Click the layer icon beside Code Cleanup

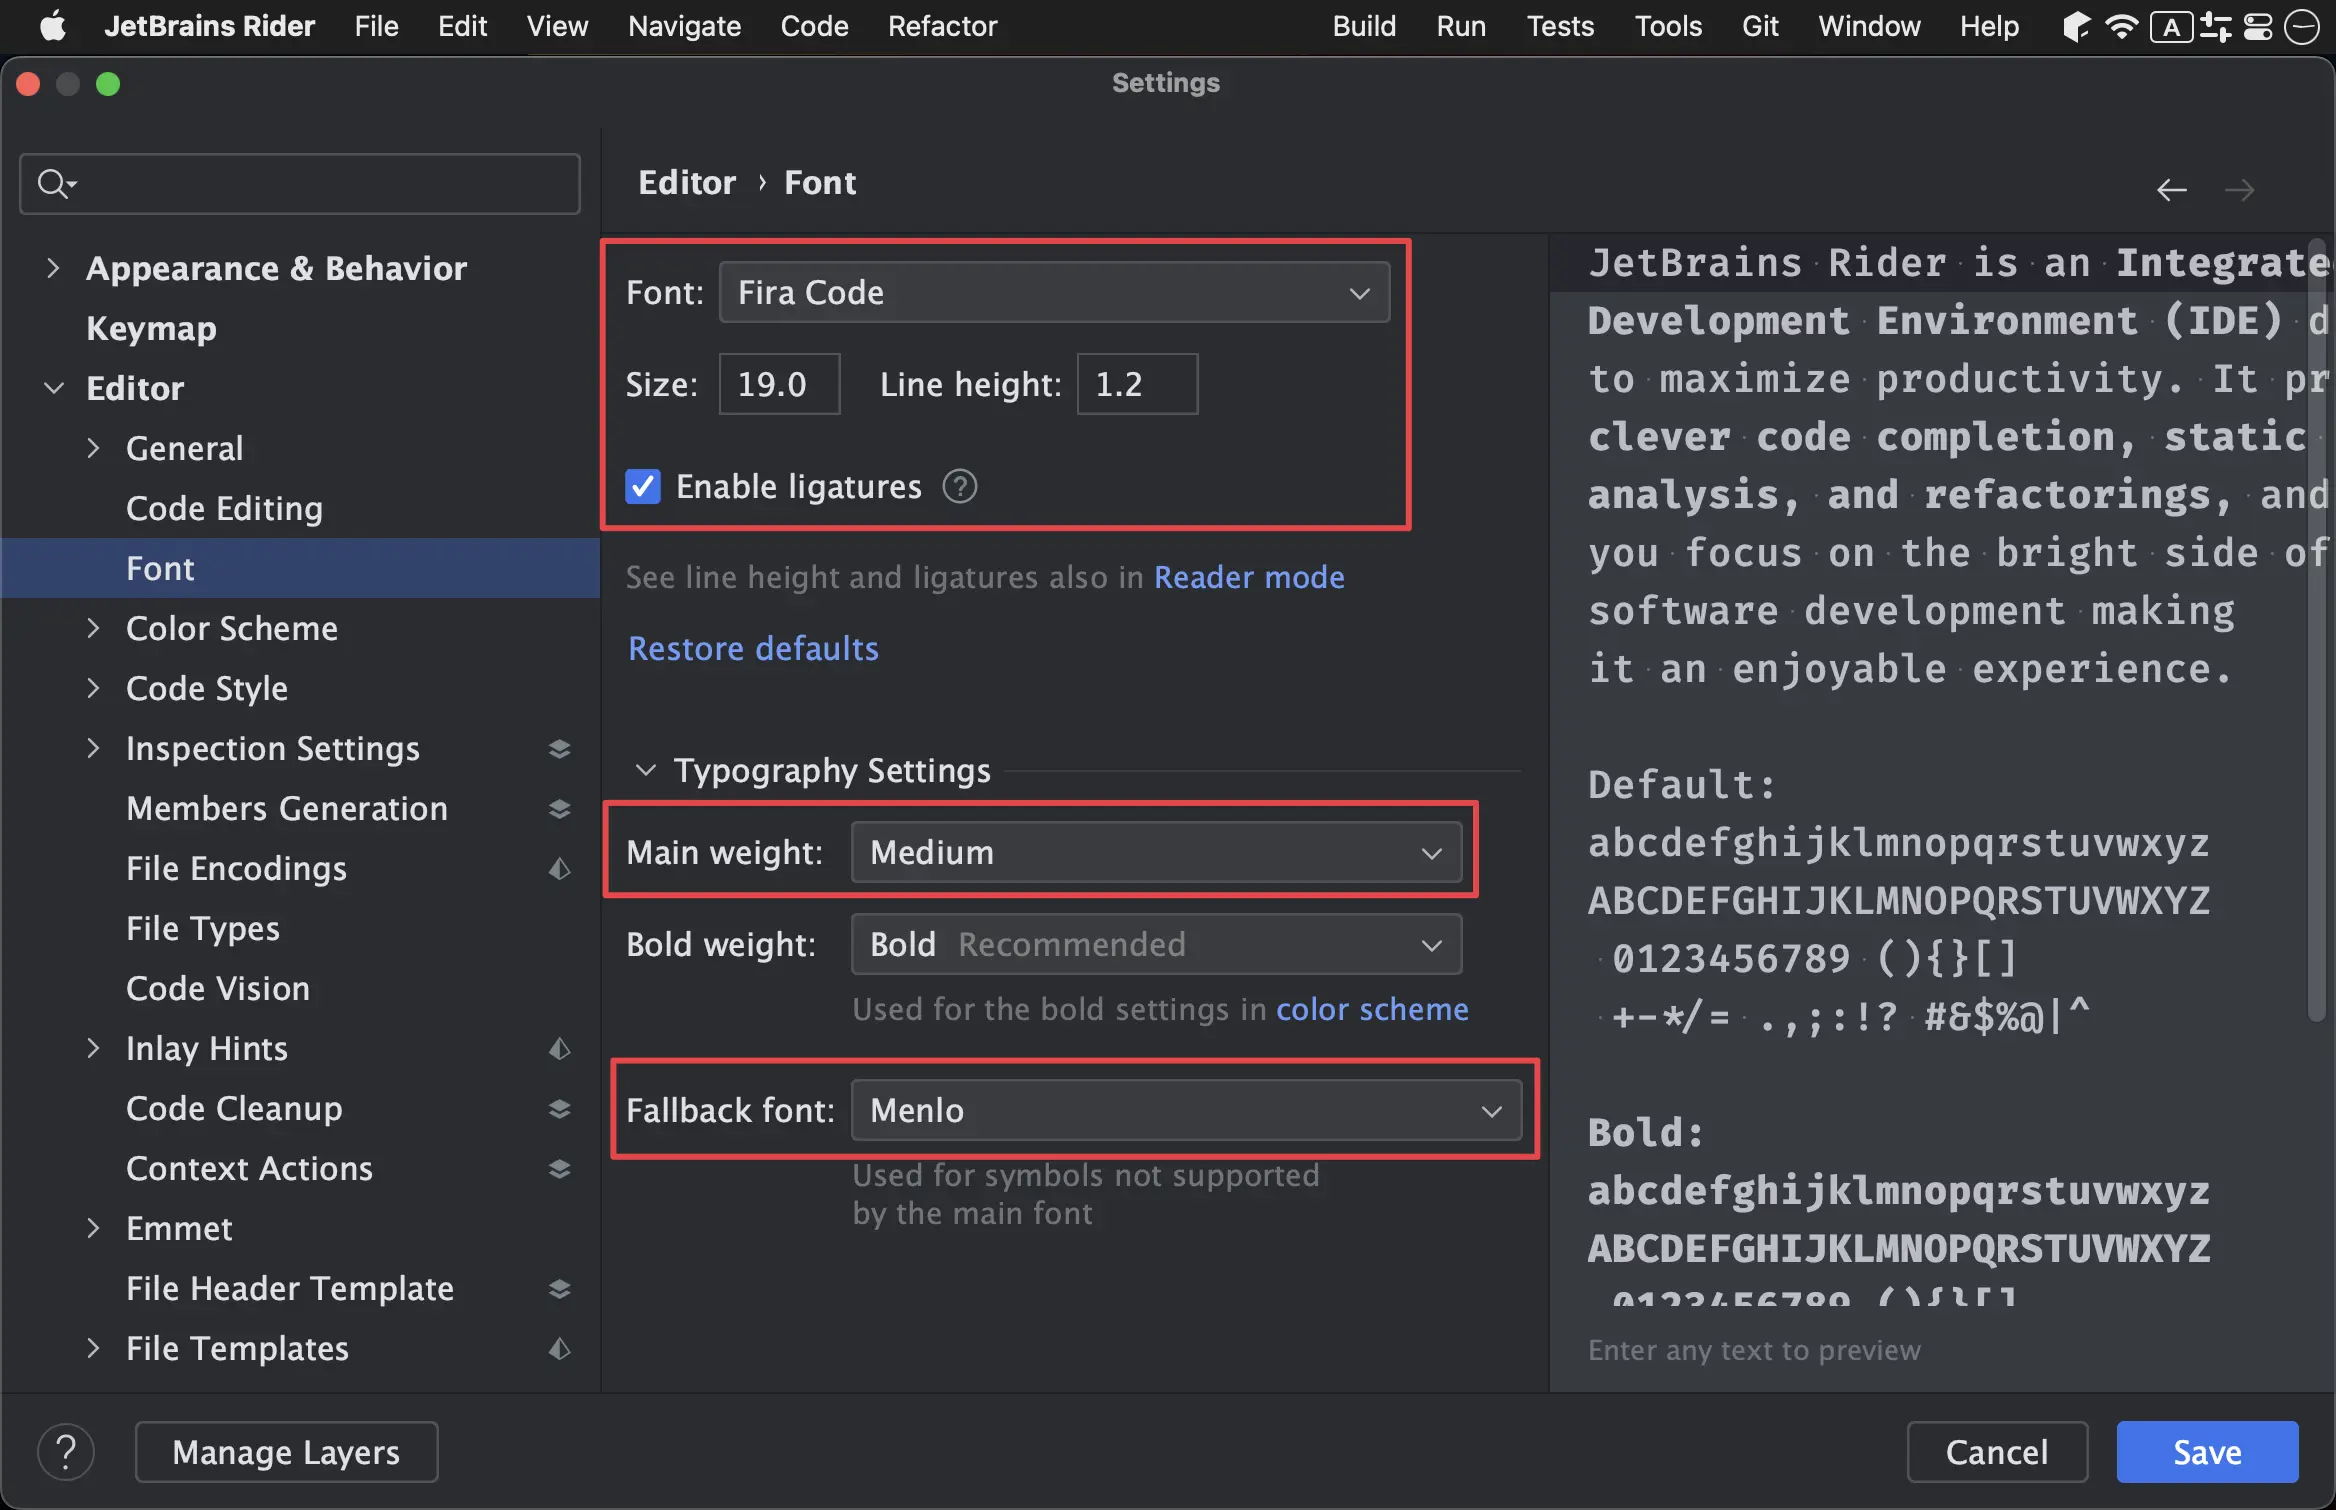560,1109
